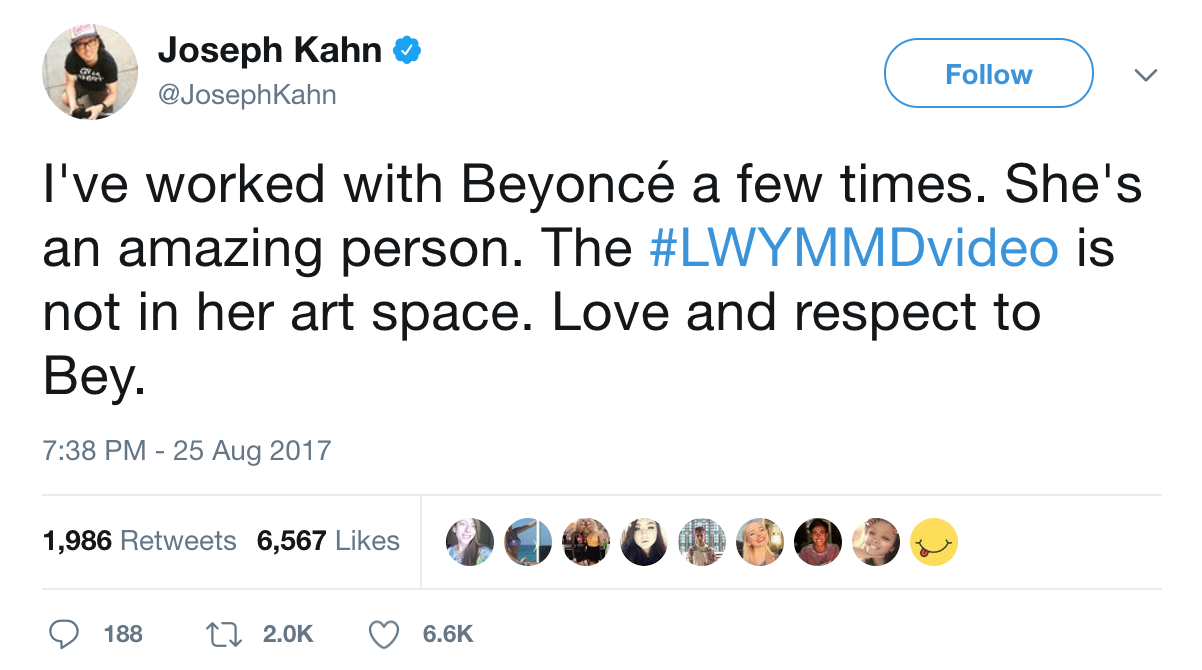Open the 7:38 PM tweet timestamp
Screen dimensions: 1202x670
pyautogui.click(x=186, y=450)
